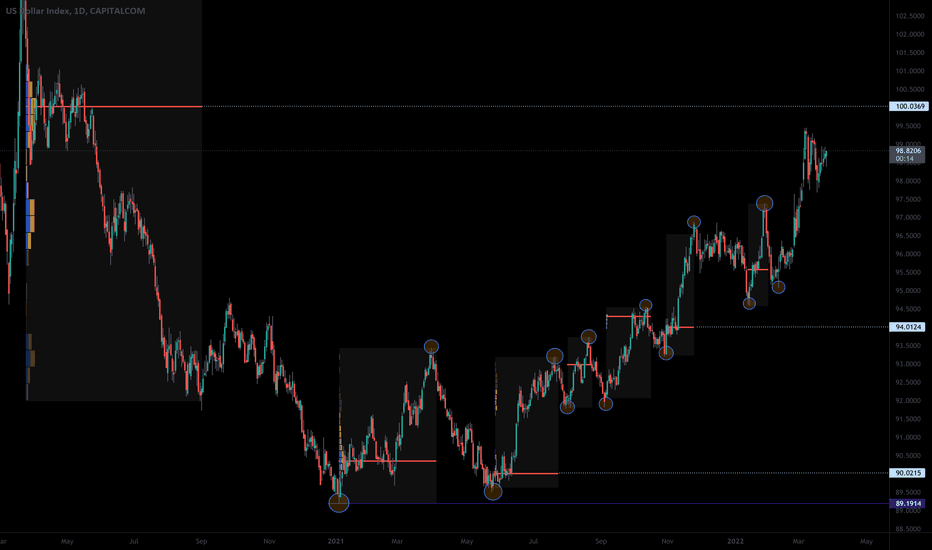Click the 90.0215 price level label

click(x=908, y=473)
